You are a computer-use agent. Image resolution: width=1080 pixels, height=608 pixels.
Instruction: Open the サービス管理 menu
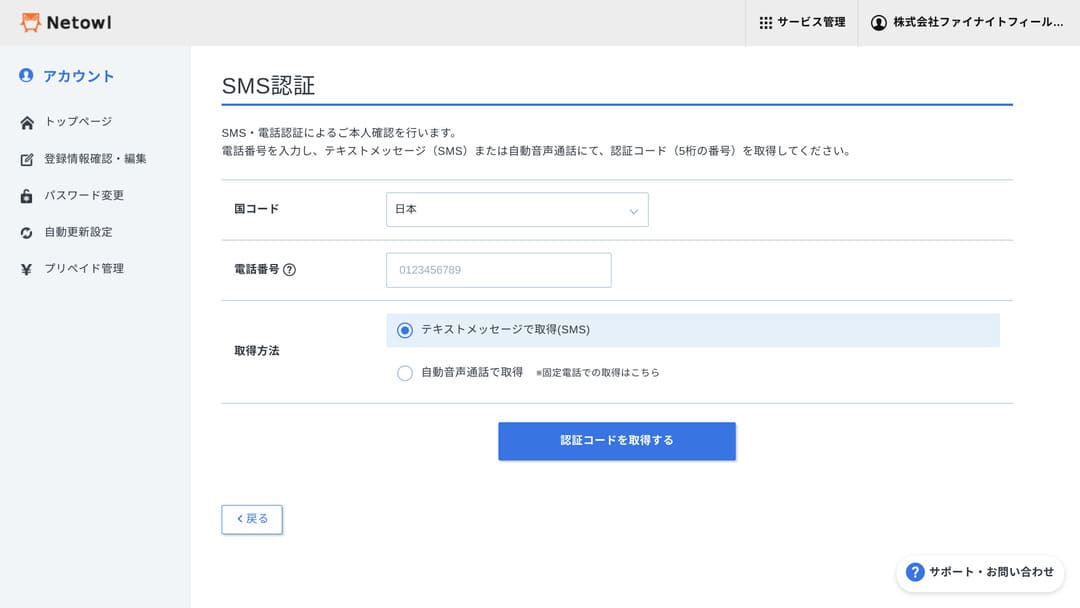pos(811,22)
